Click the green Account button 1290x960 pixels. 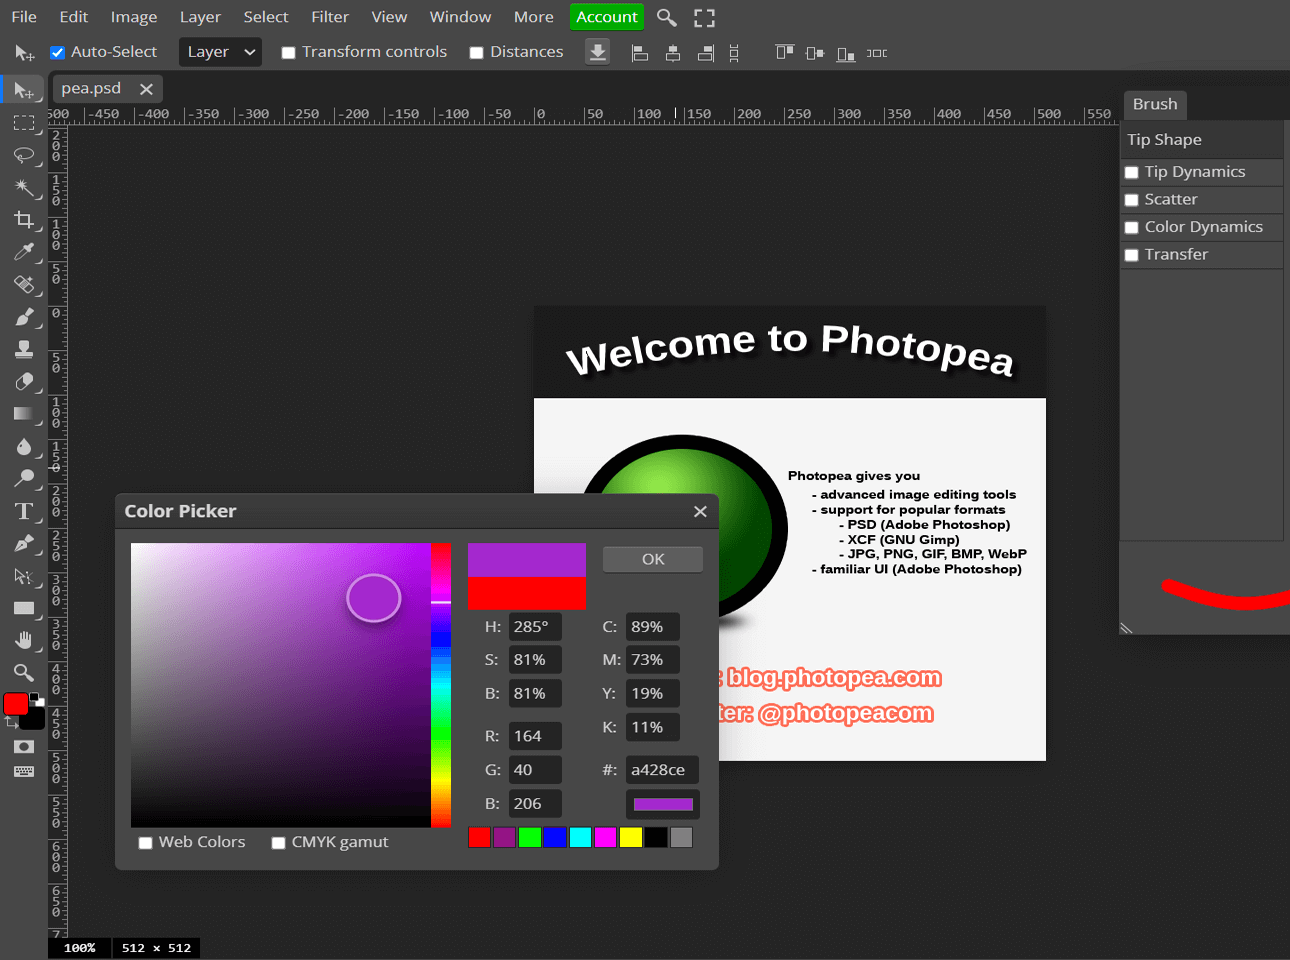click(x=606, y=17)
